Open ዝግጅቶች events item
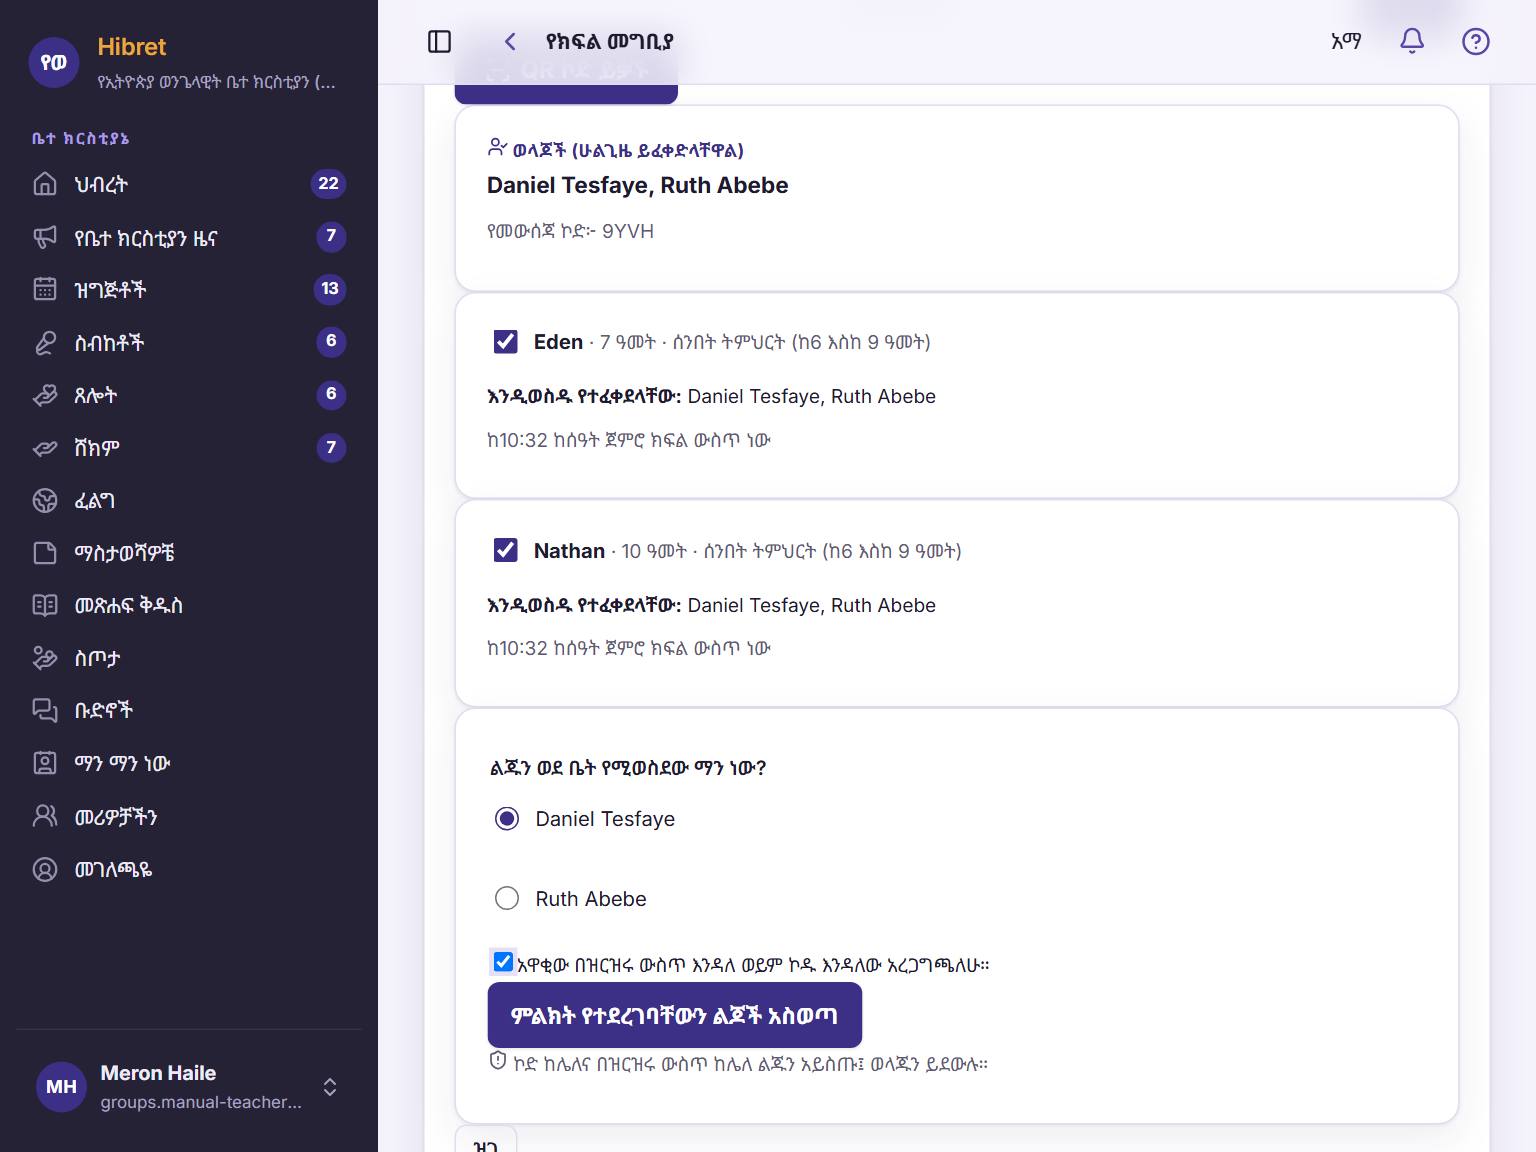1536x1152 pixels. tap(189, 289)
